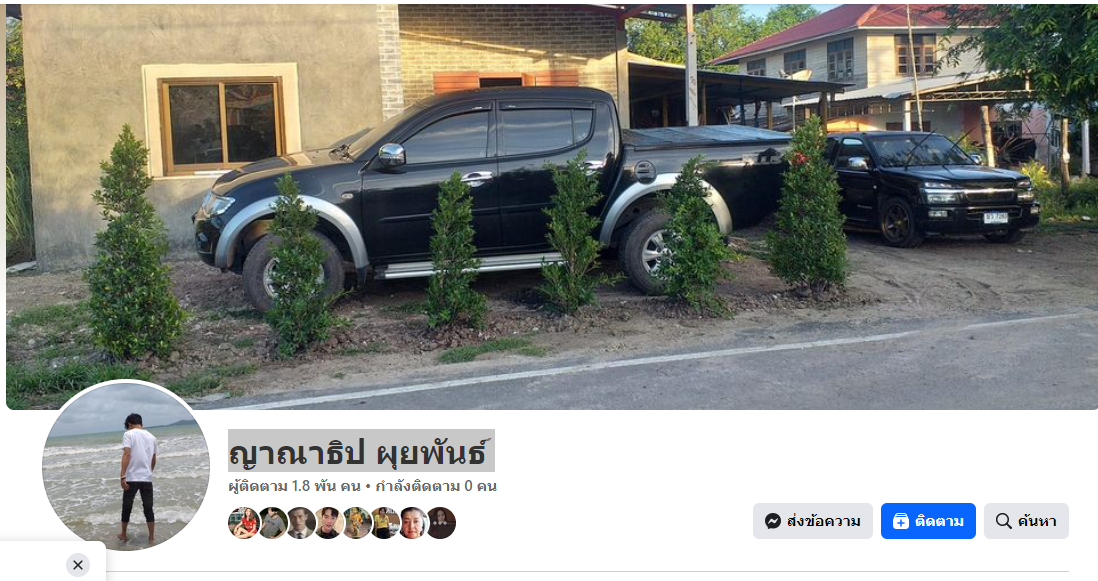
Task: Open follower avatar of woman in red dress
Action: click(244, 523)
